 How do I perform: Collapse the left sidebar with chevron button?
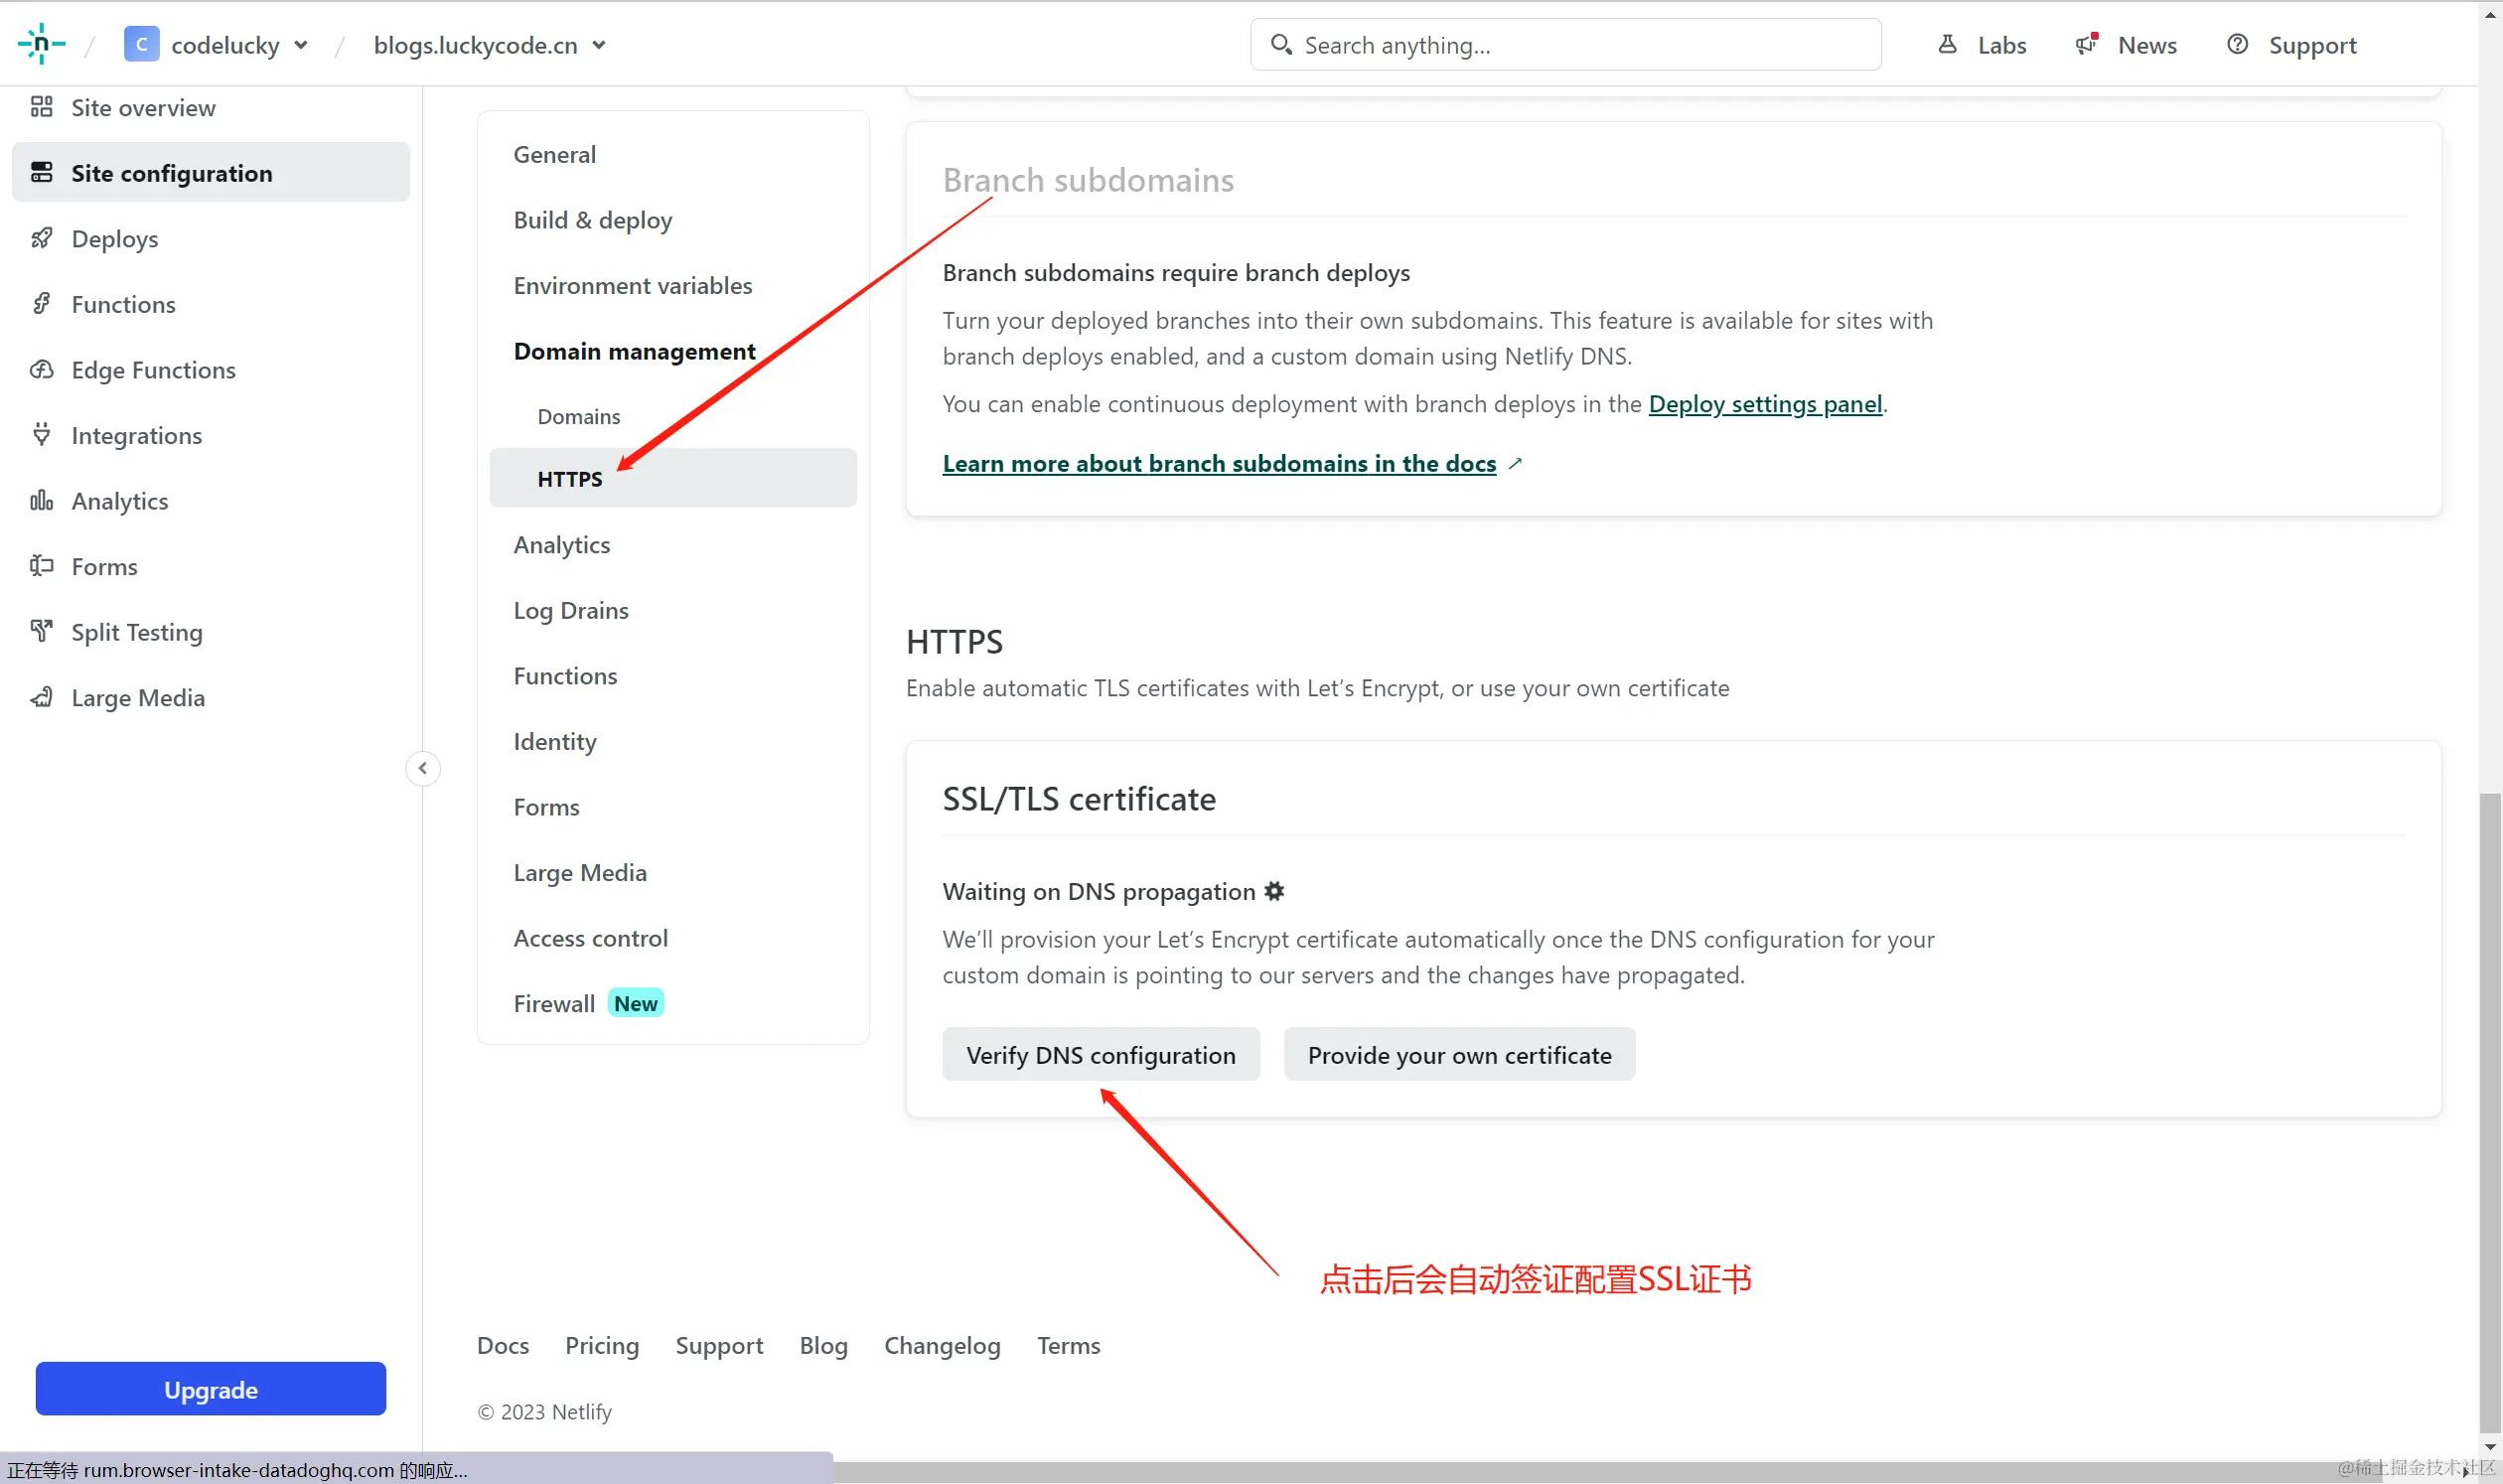[423, 768]
